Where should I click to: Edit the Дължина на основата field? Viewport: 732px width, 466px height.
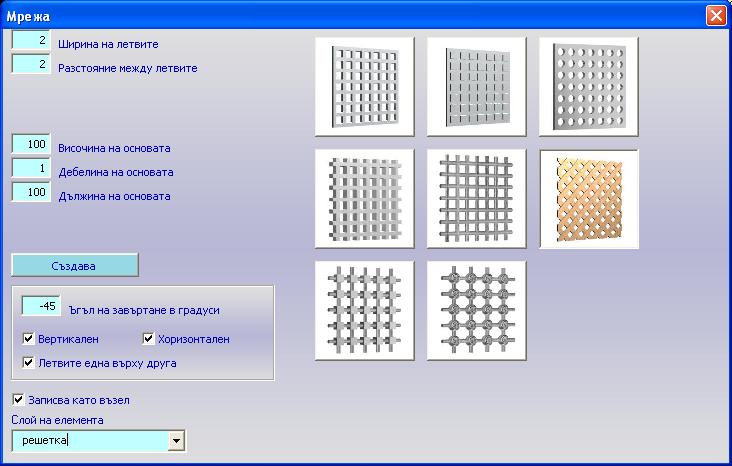[x=31, y=192]
